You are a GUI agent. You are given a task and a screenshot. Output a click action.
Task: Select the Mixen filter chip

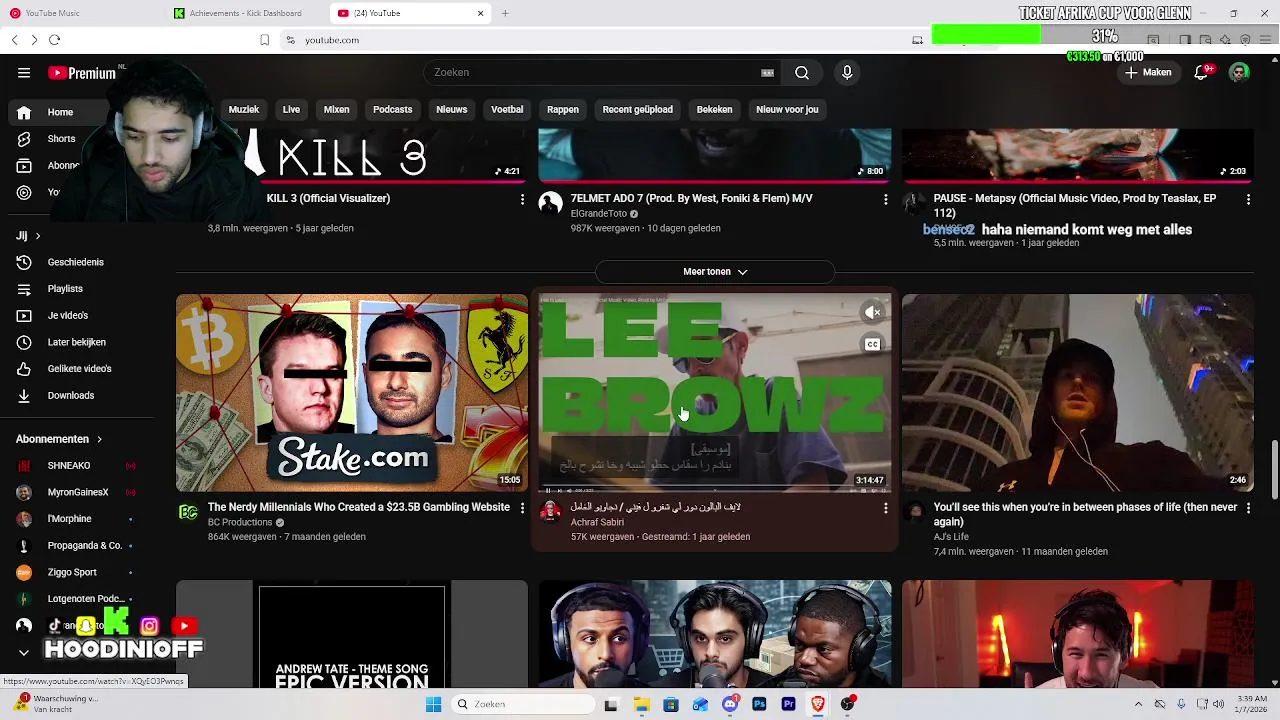336,109
